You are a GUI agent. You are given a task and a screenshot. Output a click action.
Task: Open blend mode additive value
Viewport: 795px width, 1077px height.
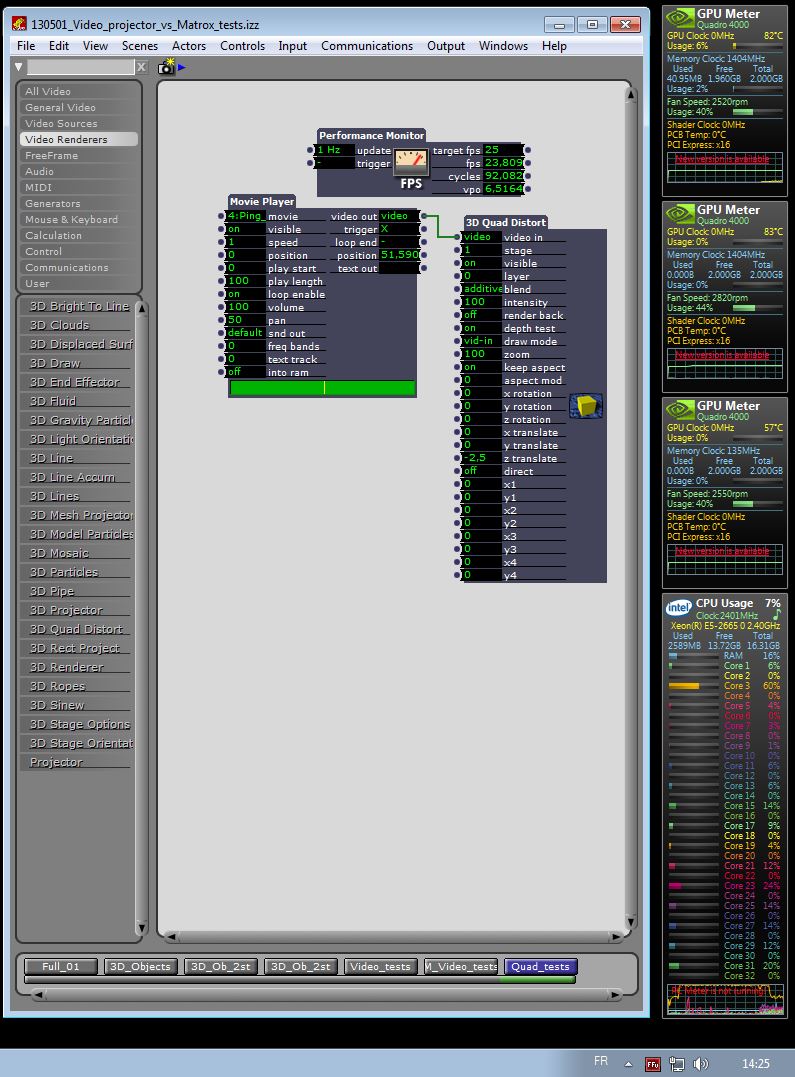[482, 289]
